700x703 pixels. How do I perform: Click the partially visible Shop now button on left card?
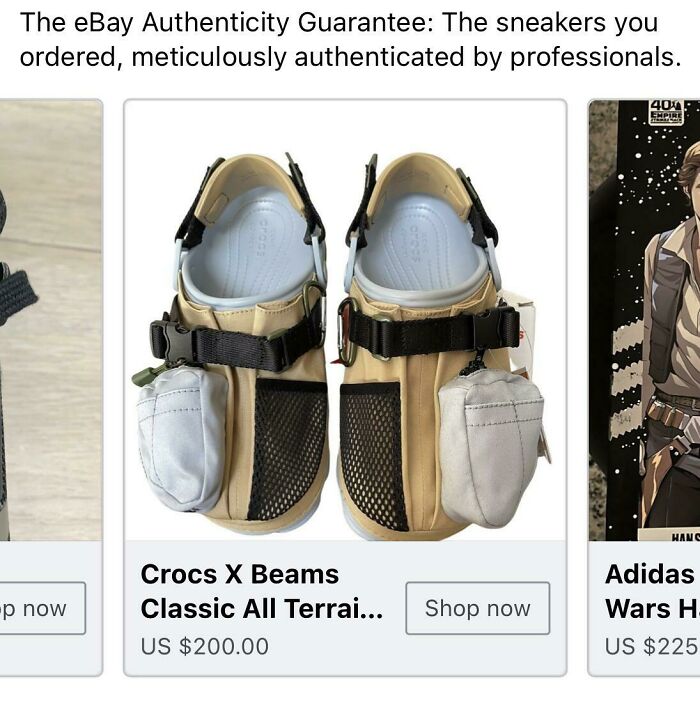point(43,608)
